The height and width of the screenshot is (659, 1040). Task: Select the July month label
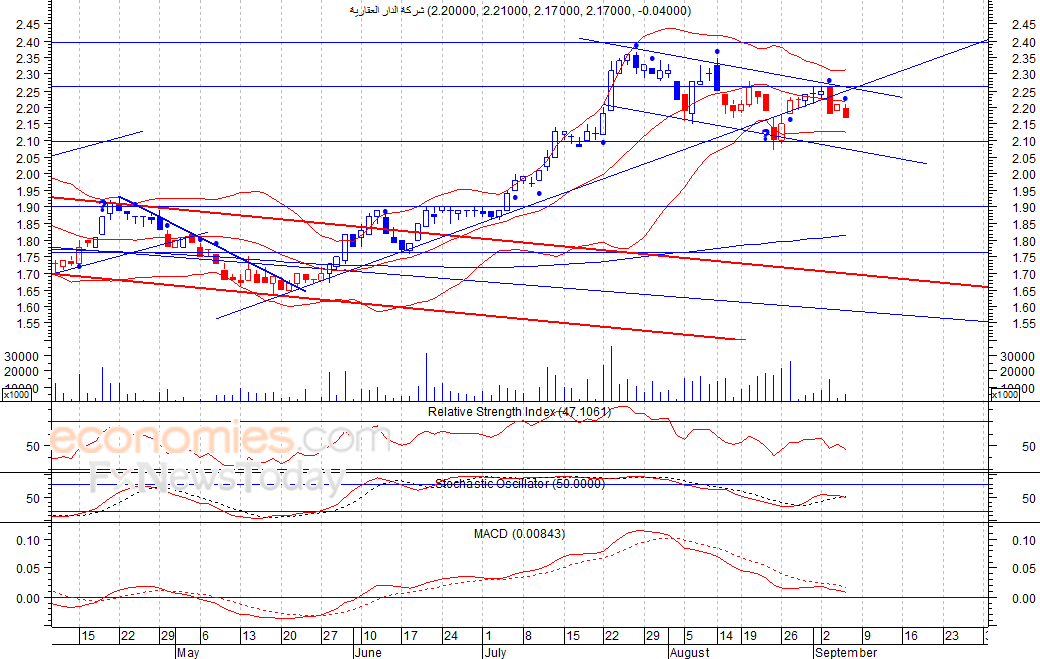pyautogui.click(x=495, y=652)
